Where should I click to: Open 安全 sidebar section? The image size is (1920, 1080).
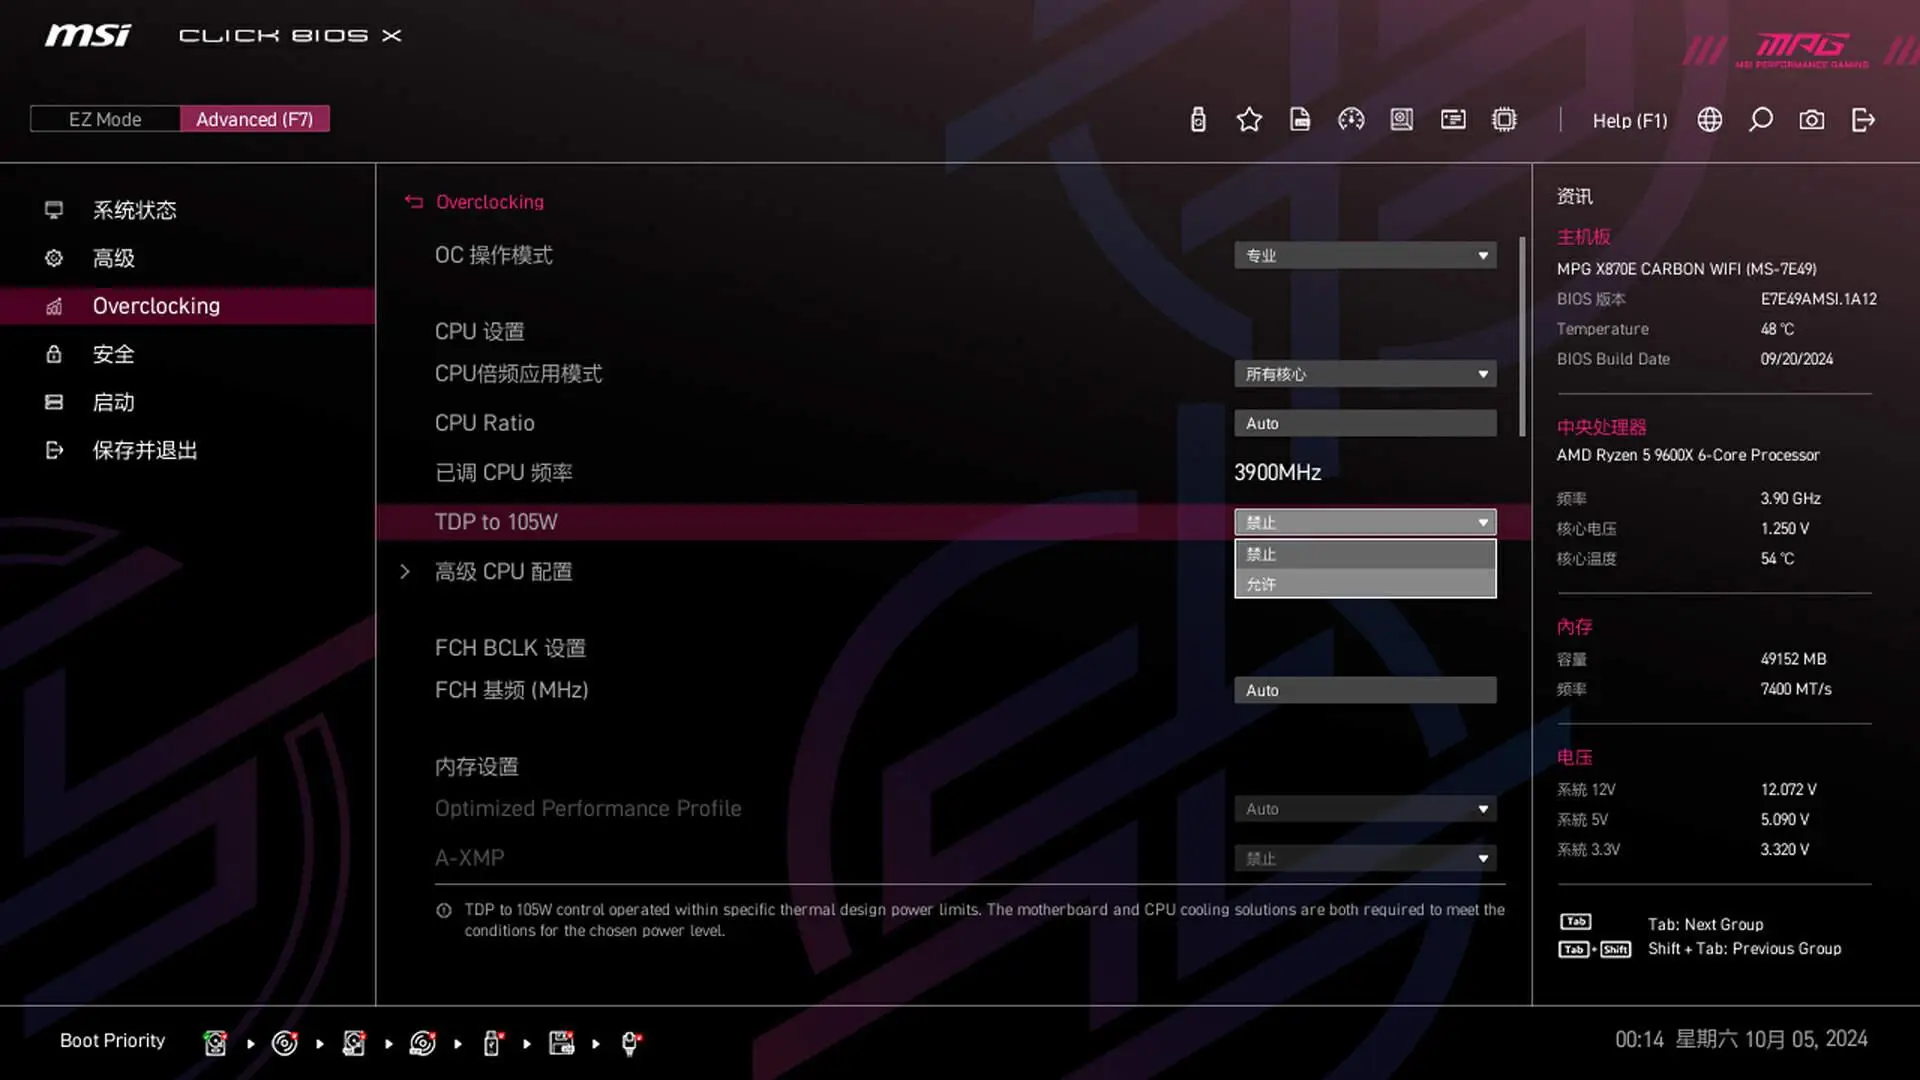point(188,354)
